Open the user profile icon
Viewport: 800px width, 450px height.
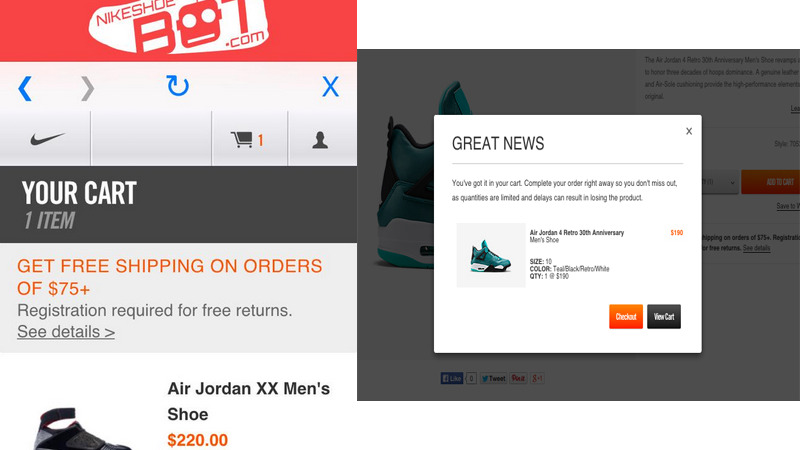point(320,139)
